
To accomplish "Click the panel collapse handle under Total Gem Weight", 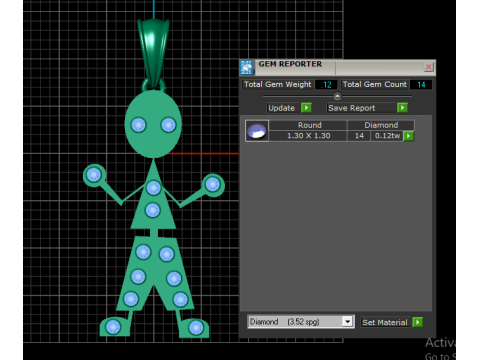I will click(x=337, y=96).
